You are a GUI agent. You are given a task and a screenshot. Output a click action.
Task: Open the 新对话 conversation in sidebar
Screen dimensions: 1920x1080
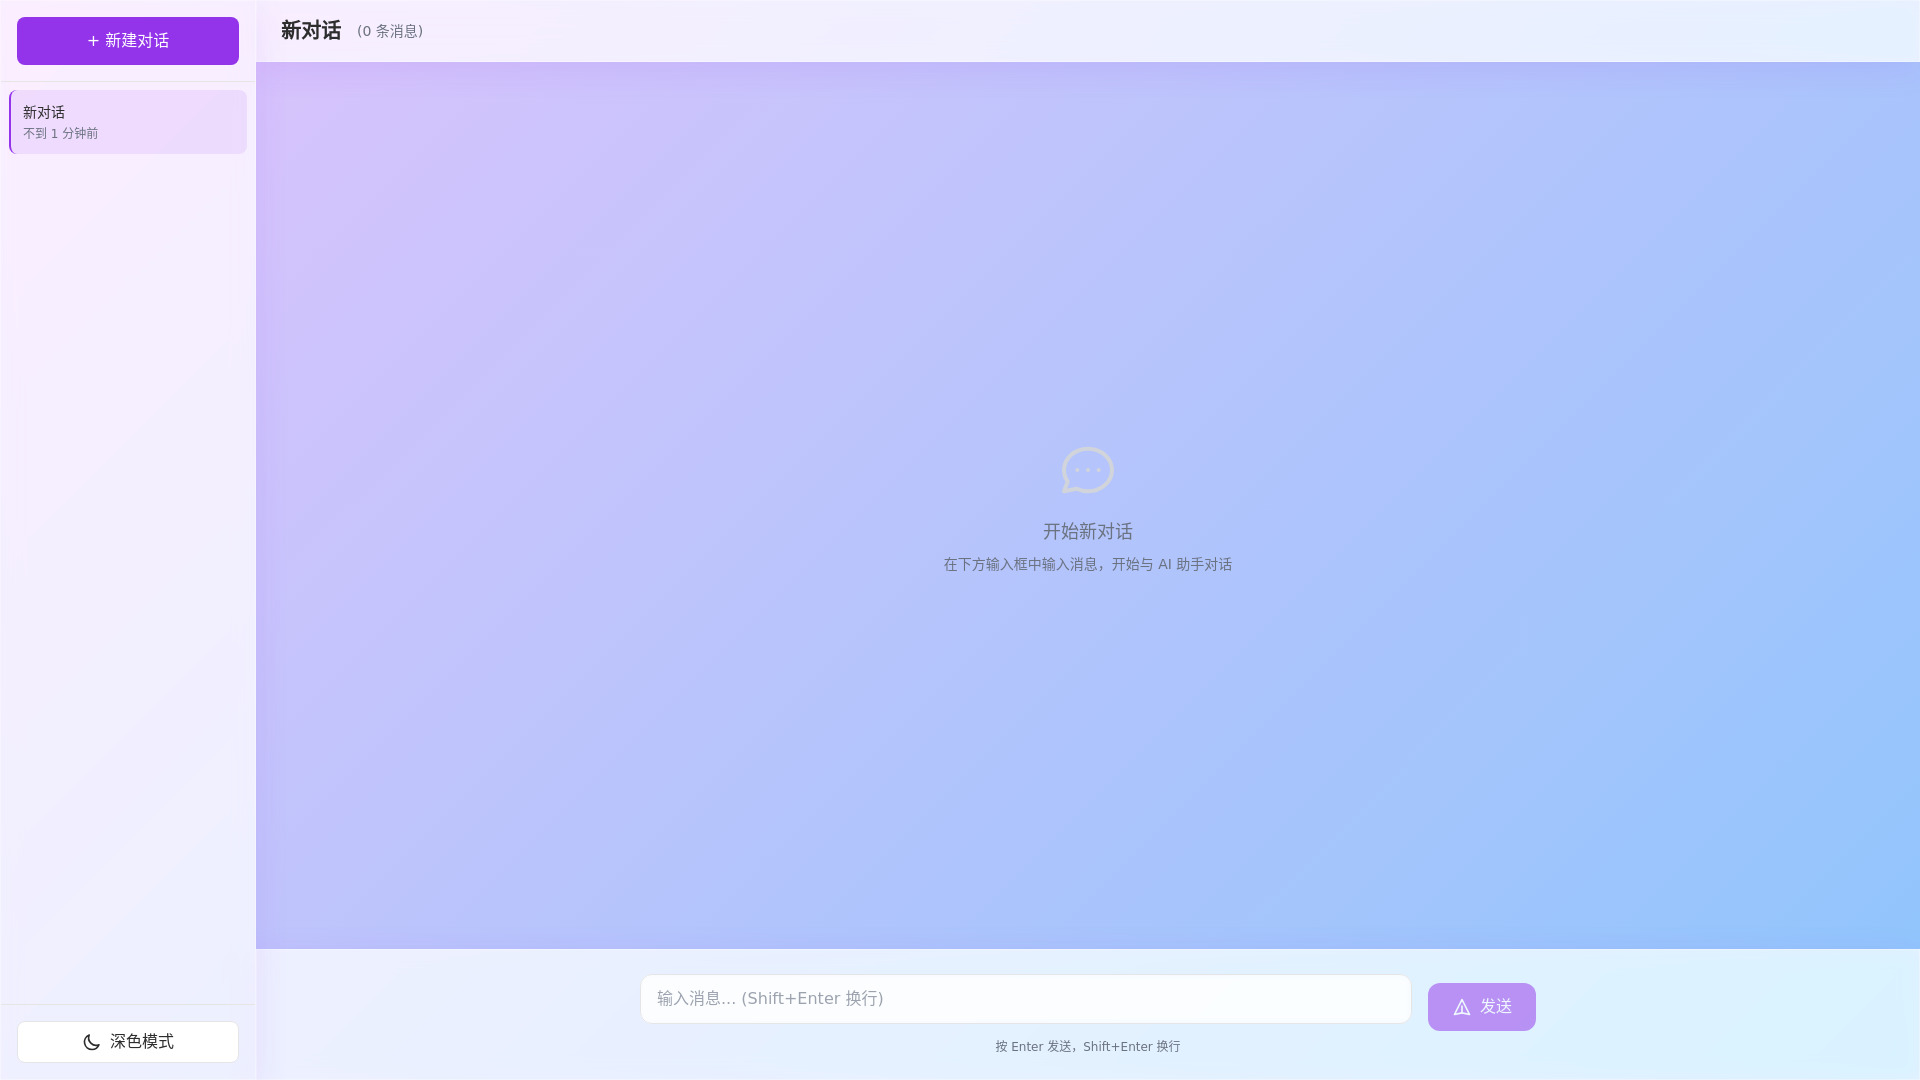coord(128,122)
